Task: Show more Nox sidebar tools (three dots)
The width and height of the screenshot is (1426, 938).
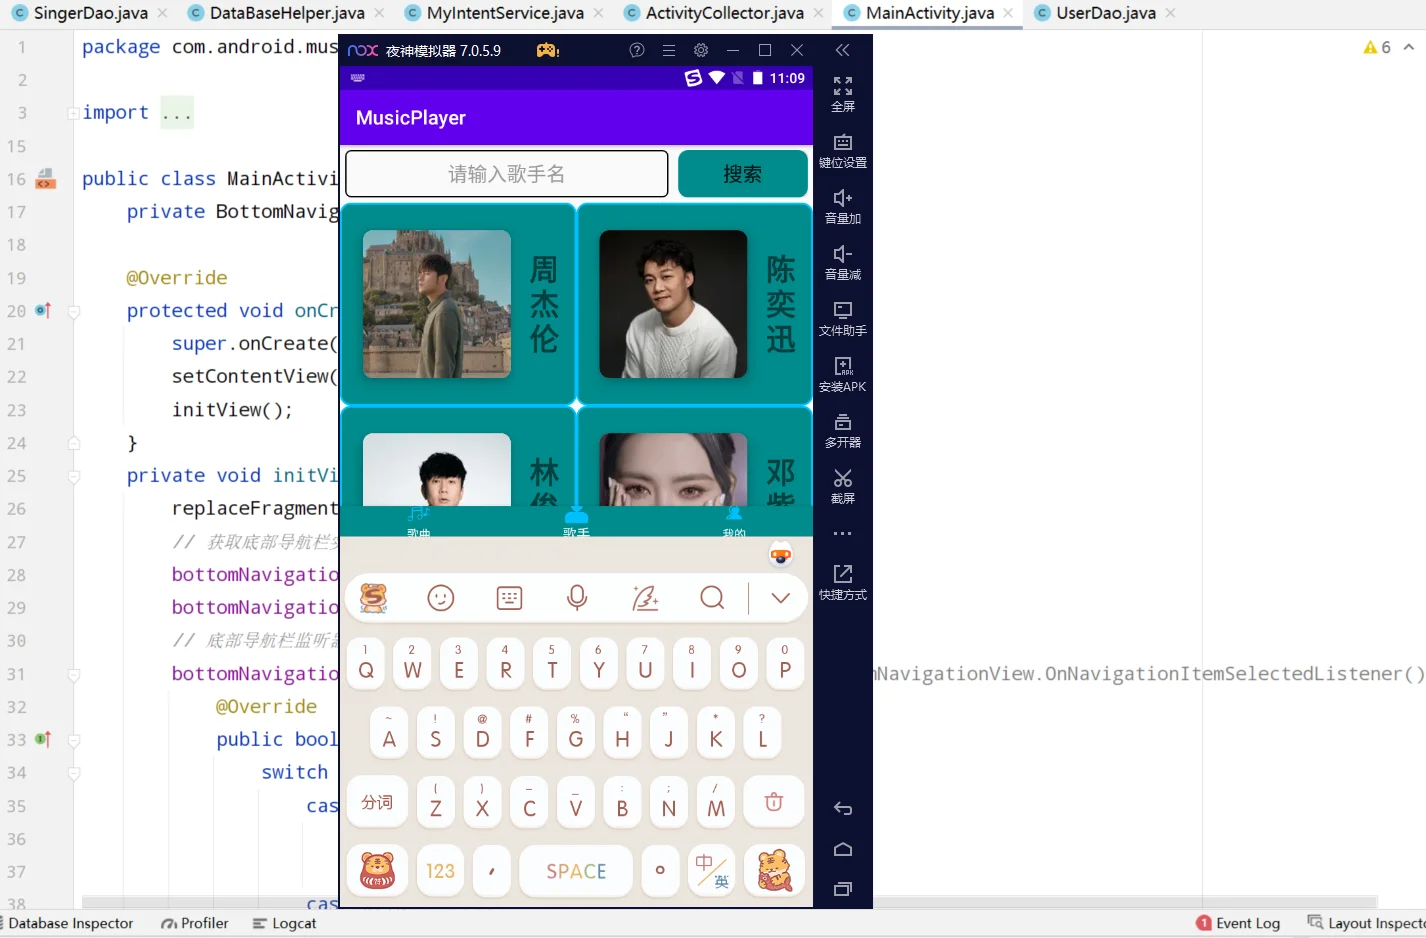Action: (843, 534)
